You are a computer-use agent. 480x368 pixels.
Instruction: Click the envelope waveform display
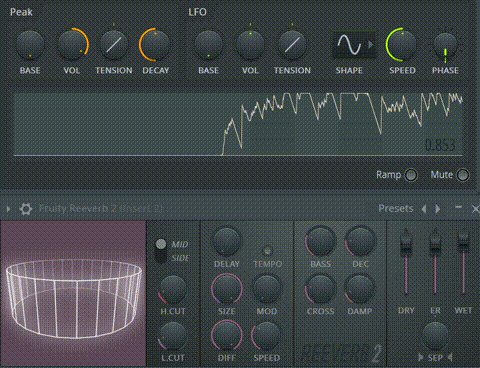click(238, 125)
